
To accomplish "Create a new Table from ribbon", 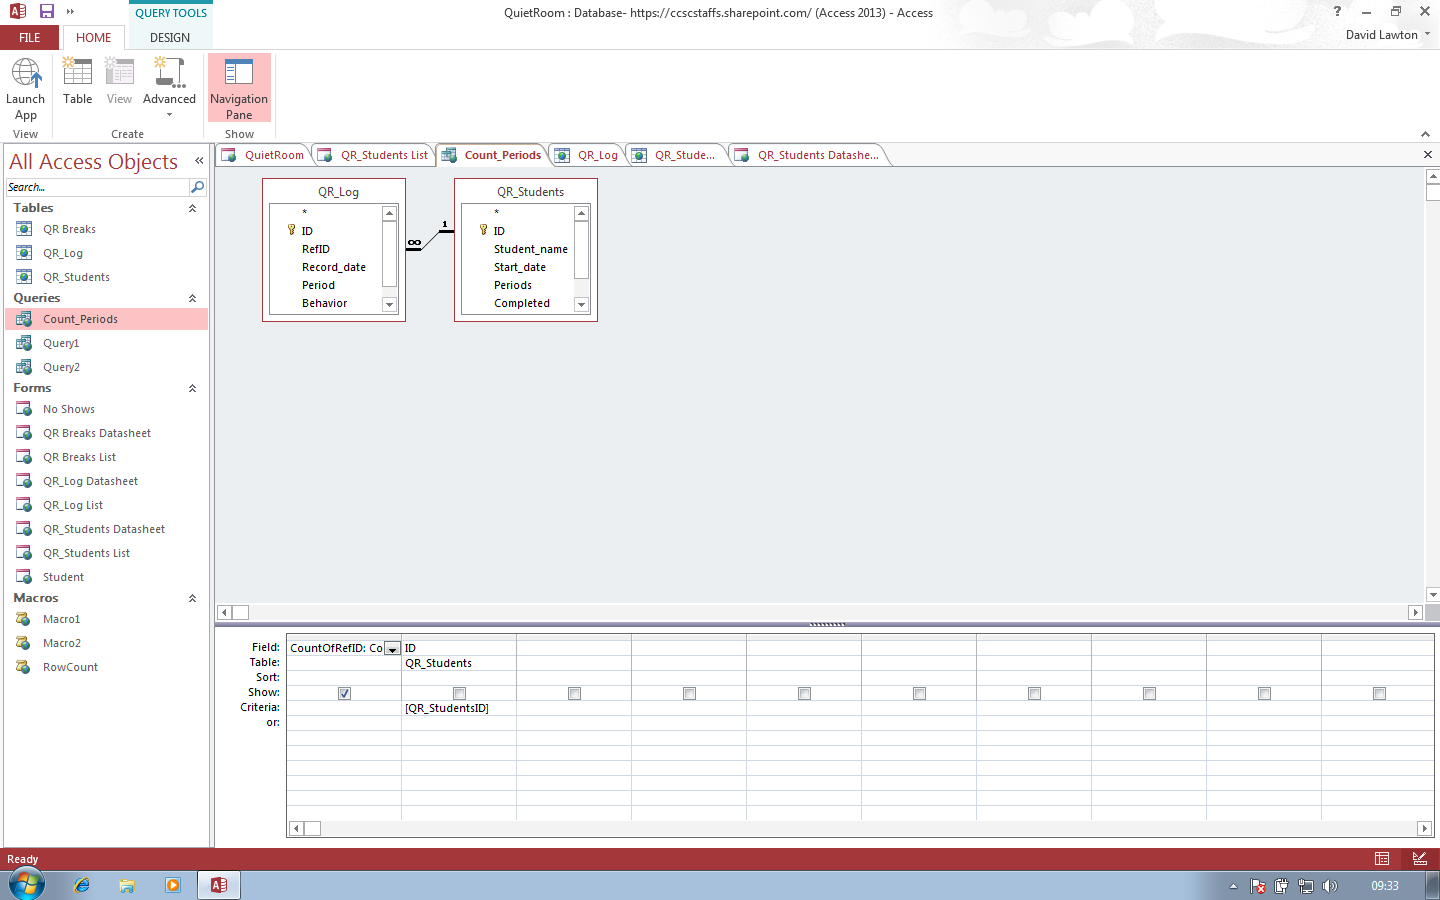I will [x=77, y=82].
